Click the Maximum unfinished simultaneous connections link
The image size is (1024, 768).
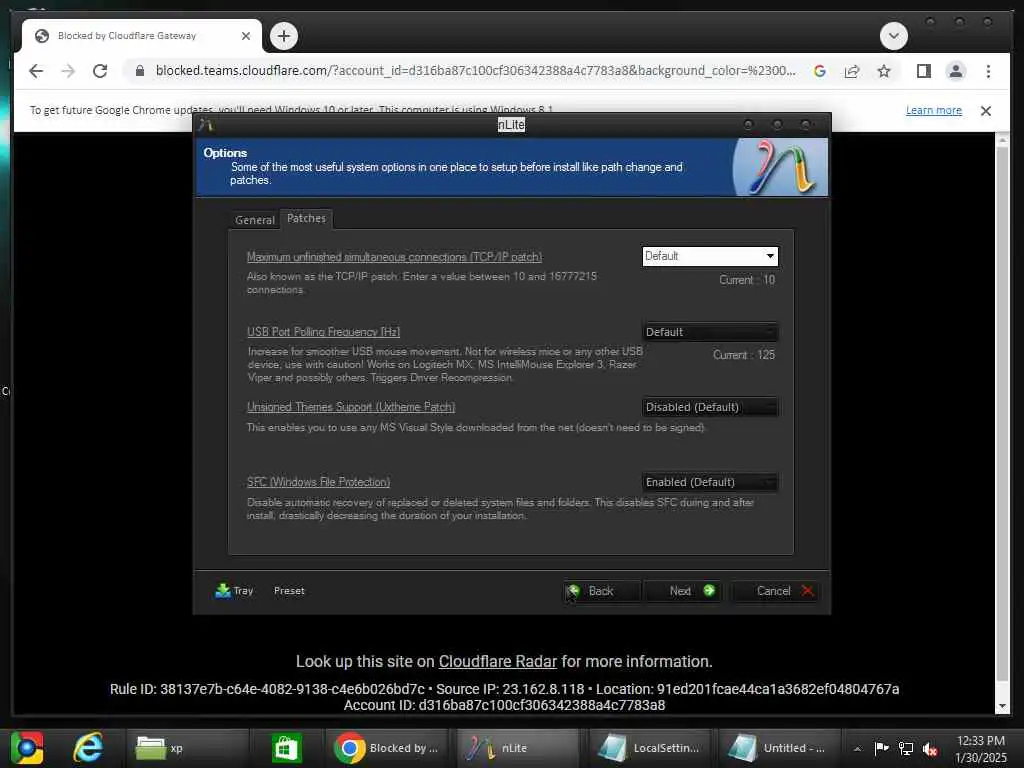click(x=394, y=257)
